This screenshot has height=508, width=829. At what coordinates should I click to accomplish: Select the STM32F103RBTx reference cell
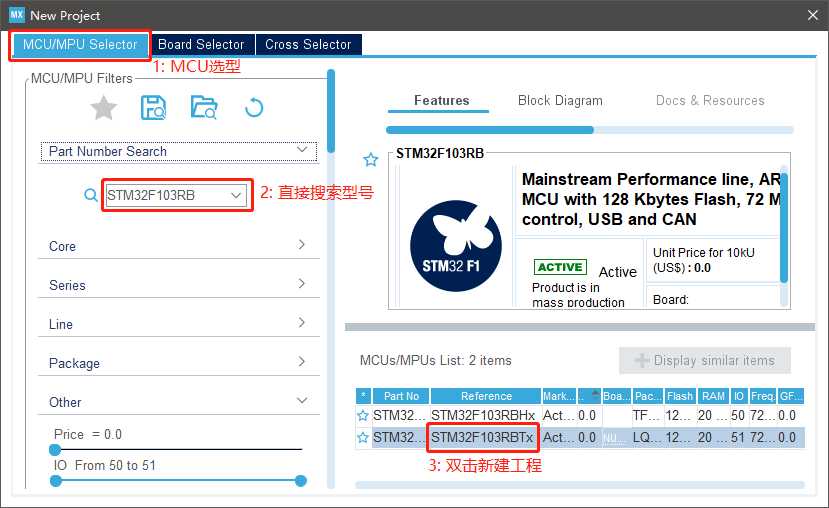point(483,438)
